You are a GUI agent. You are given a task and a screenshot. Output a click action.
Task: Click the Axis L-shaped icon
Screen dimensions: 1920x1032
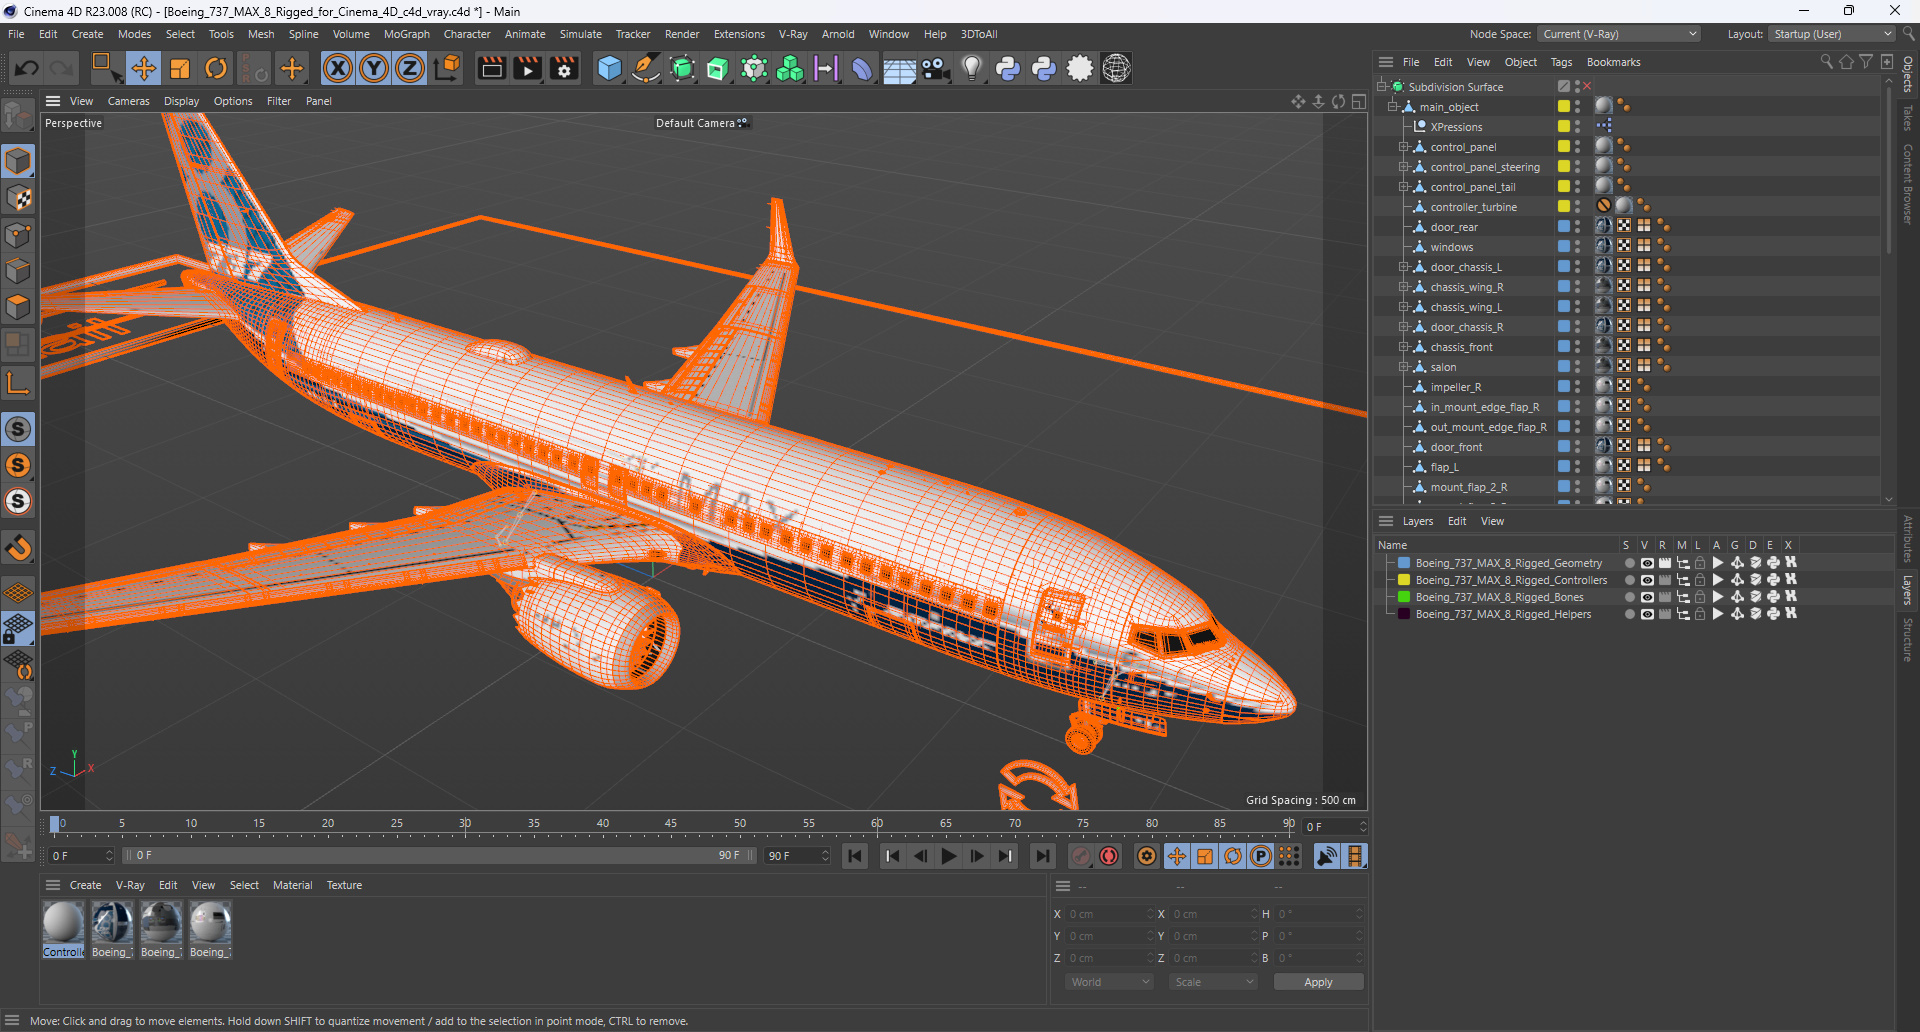[18, 383]
